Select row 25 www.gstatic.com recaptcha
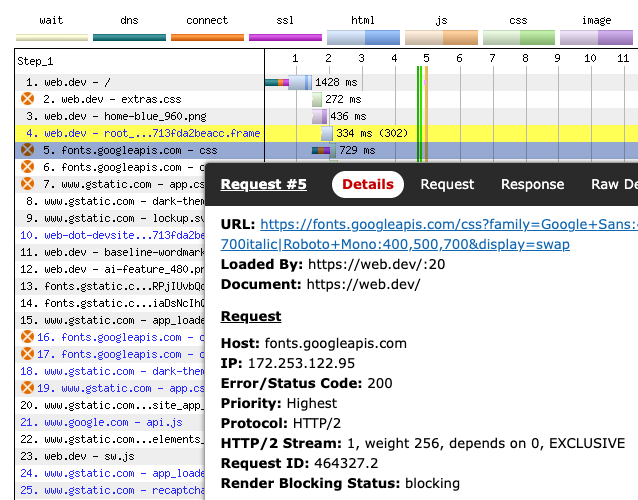Screen dimensions: 638x500 click(x=110, y=491)
